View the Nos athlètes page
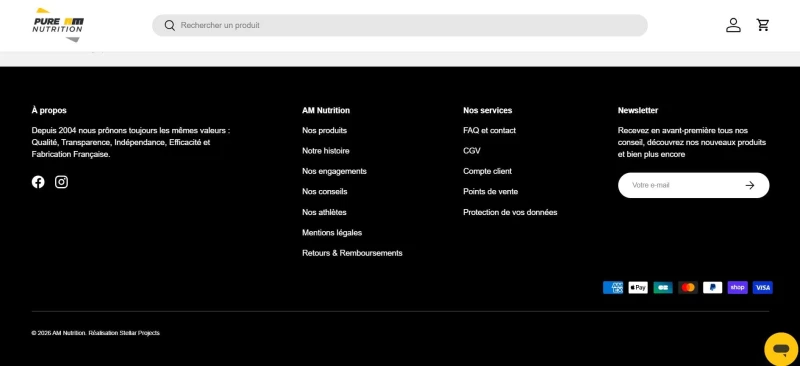800x366 pixels. coord(324,212)
